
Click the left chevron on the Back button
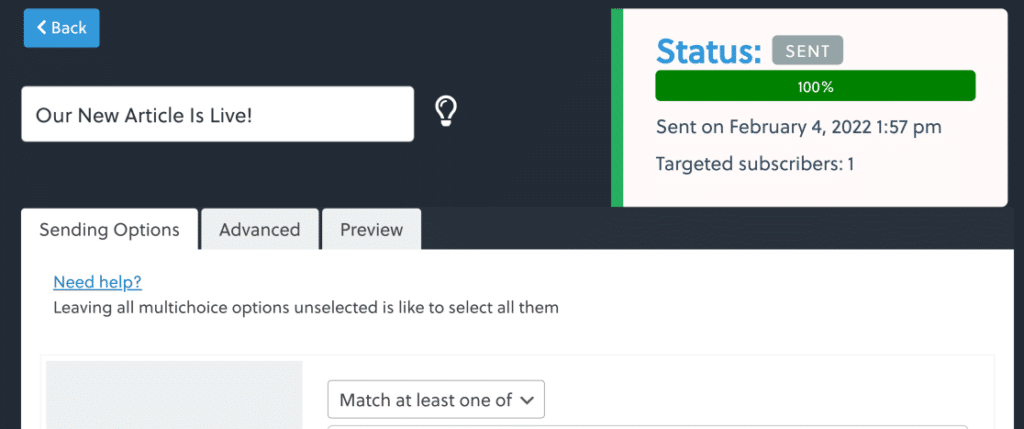pos(42,27)
